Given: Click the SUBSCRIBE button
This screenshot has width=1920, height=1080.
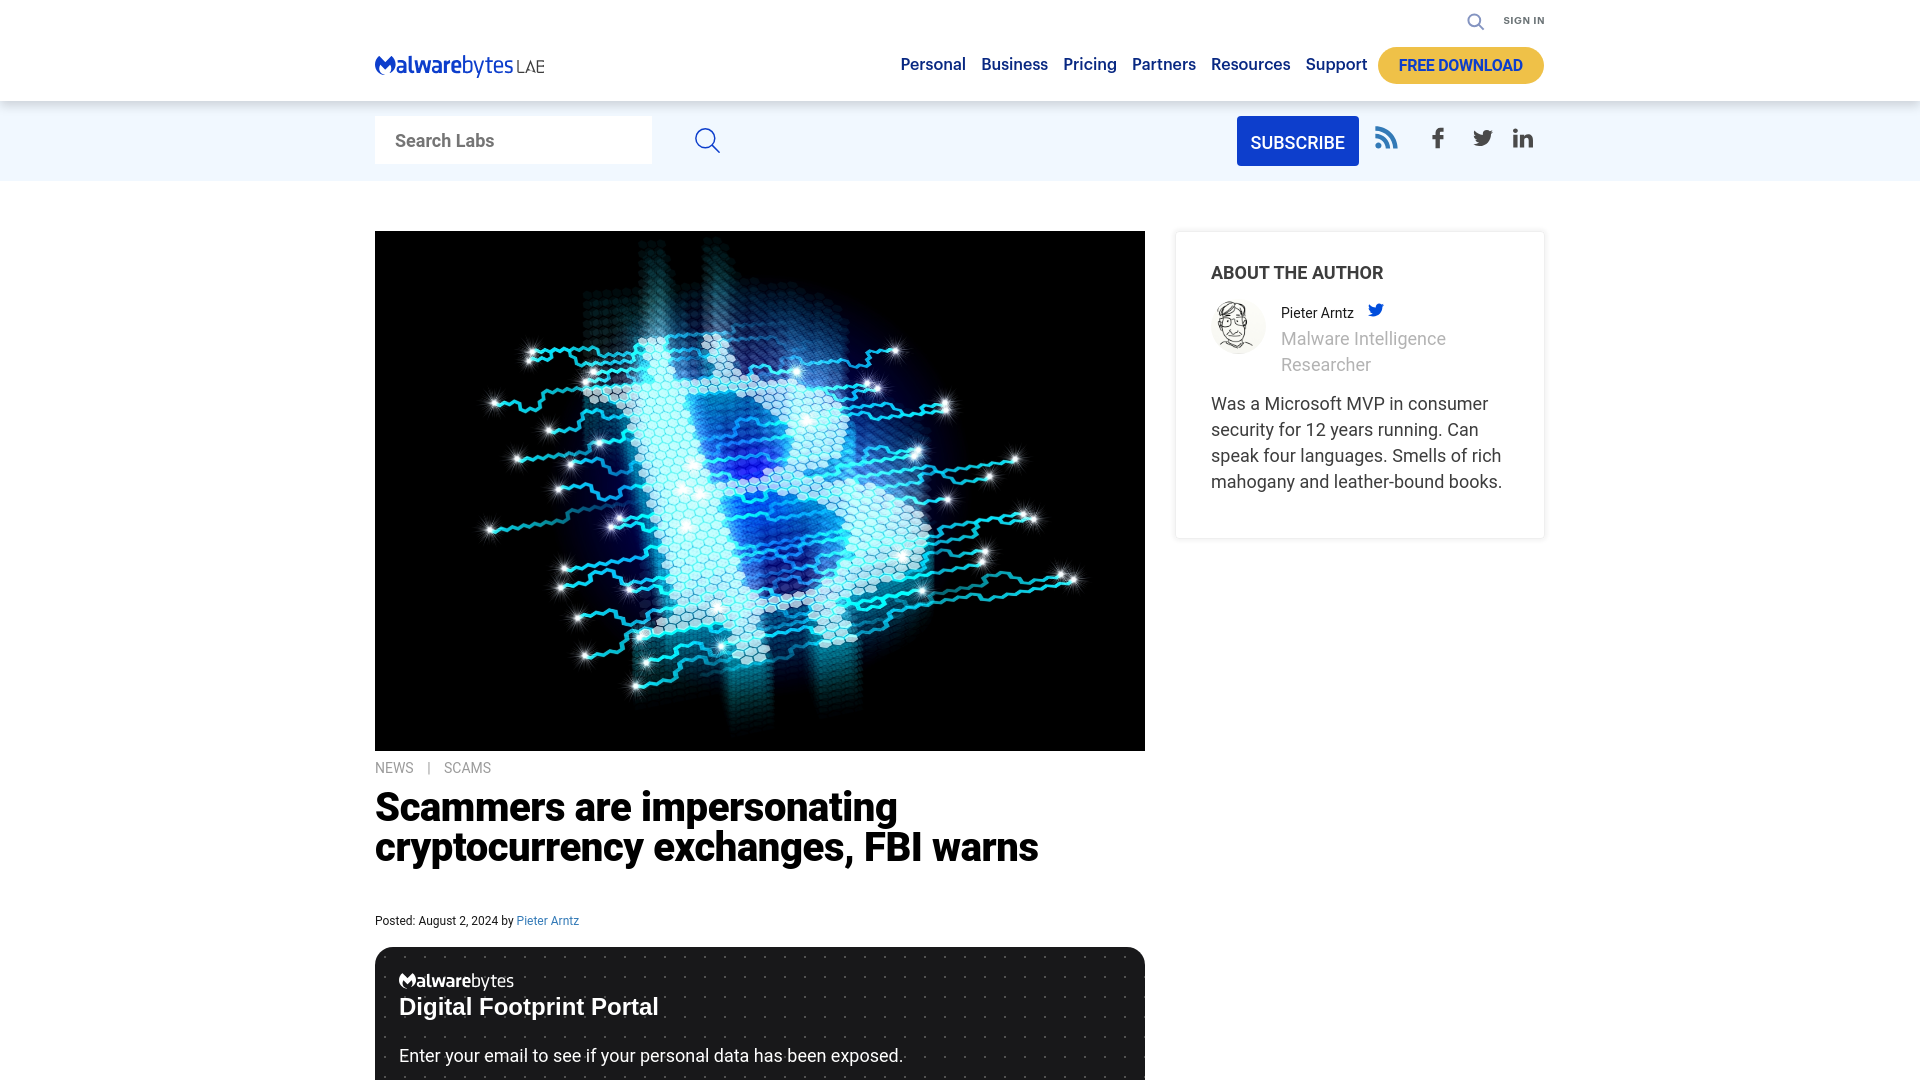Looking at the screenshot, I should [1298, 141].
